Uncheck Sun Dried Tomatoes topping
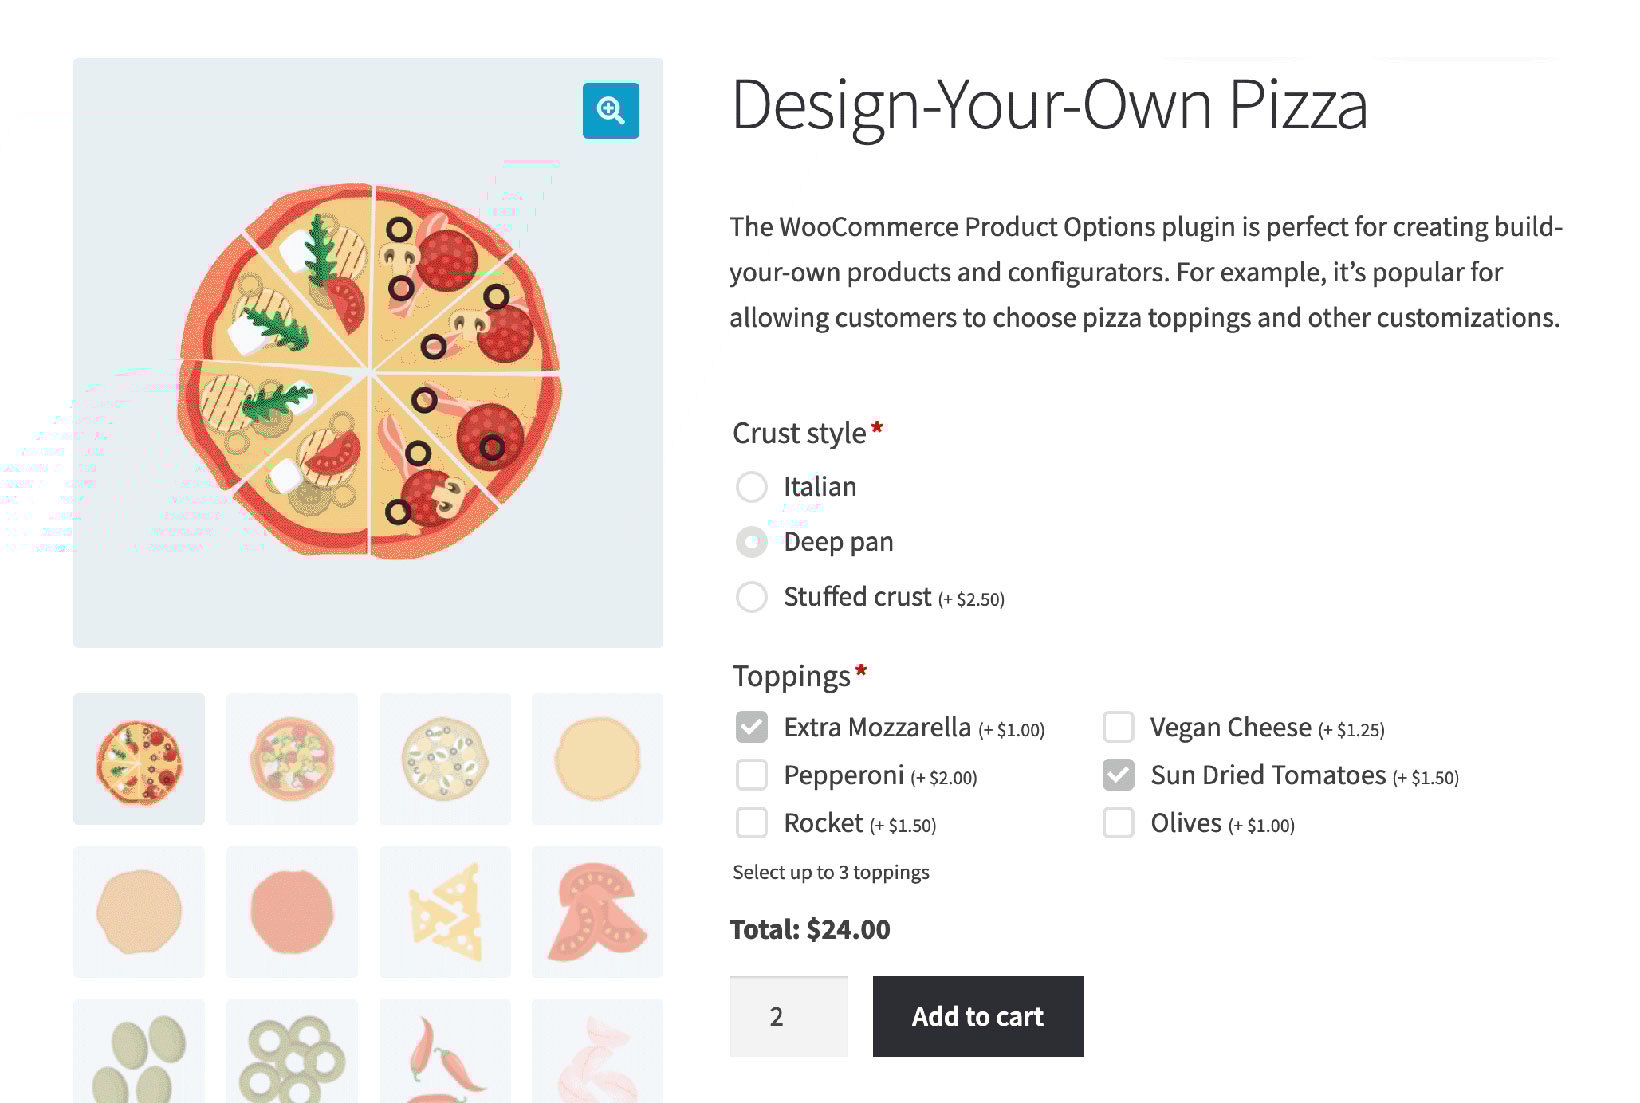1640x1103 pixels. point(1118,775)
